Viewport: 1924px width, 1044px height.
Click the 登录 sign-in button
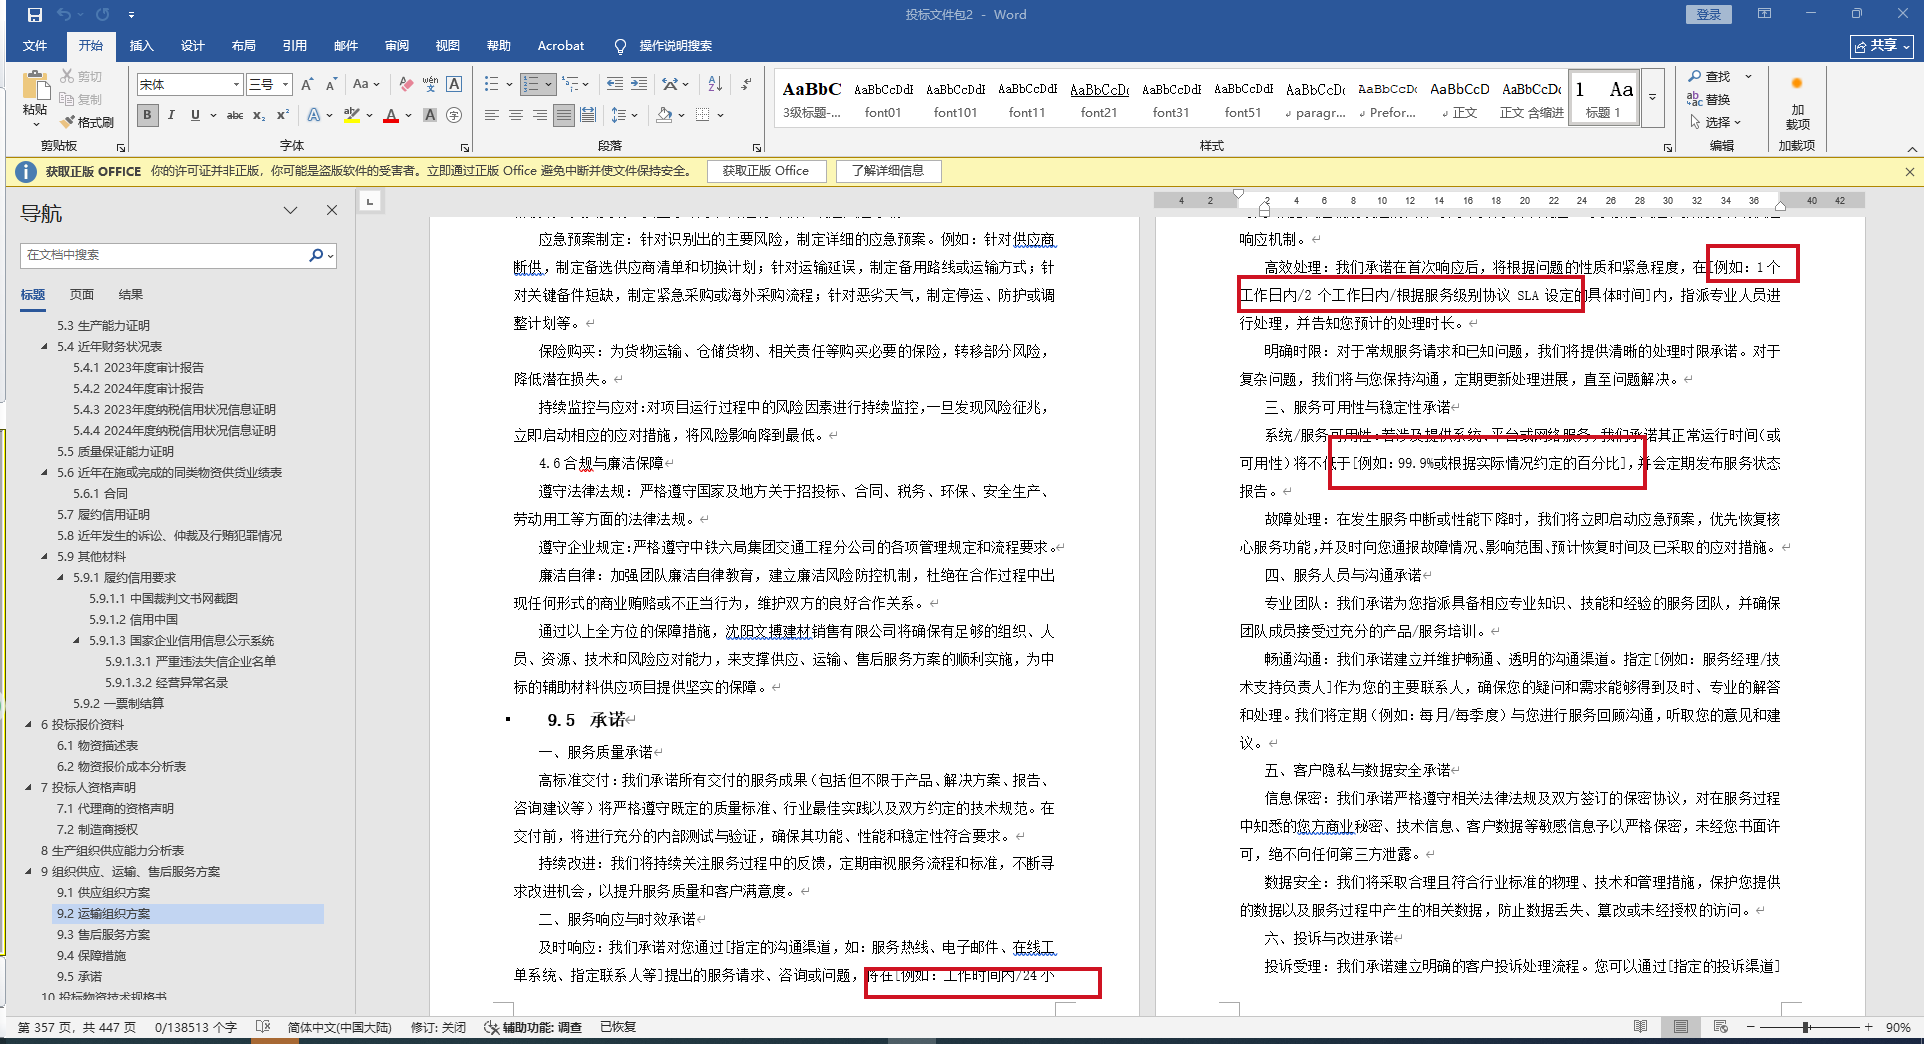tap(1709, 14)
